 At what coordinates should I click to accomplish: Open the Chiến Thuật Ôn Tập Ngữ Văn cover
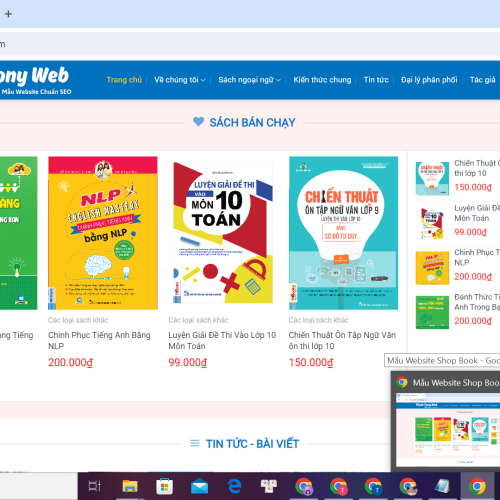click(x=343, y=233)
